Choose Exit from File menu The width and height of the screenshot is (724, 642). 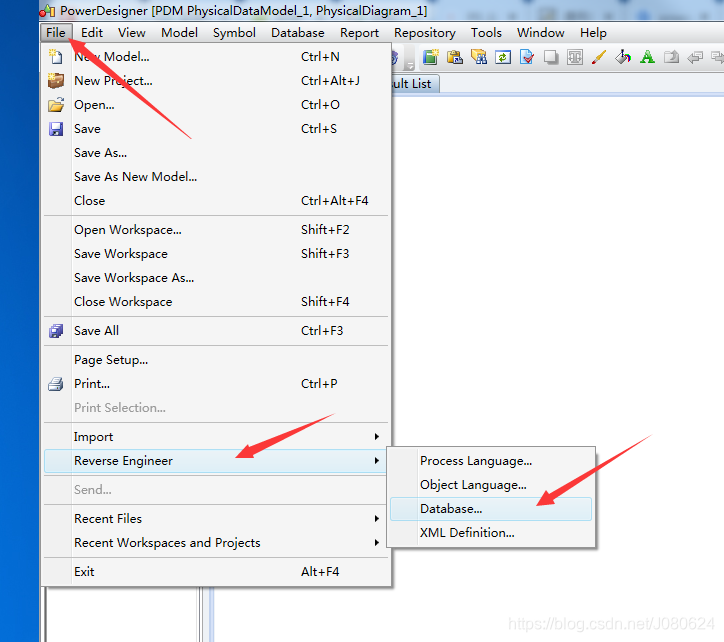pos(216,572)
